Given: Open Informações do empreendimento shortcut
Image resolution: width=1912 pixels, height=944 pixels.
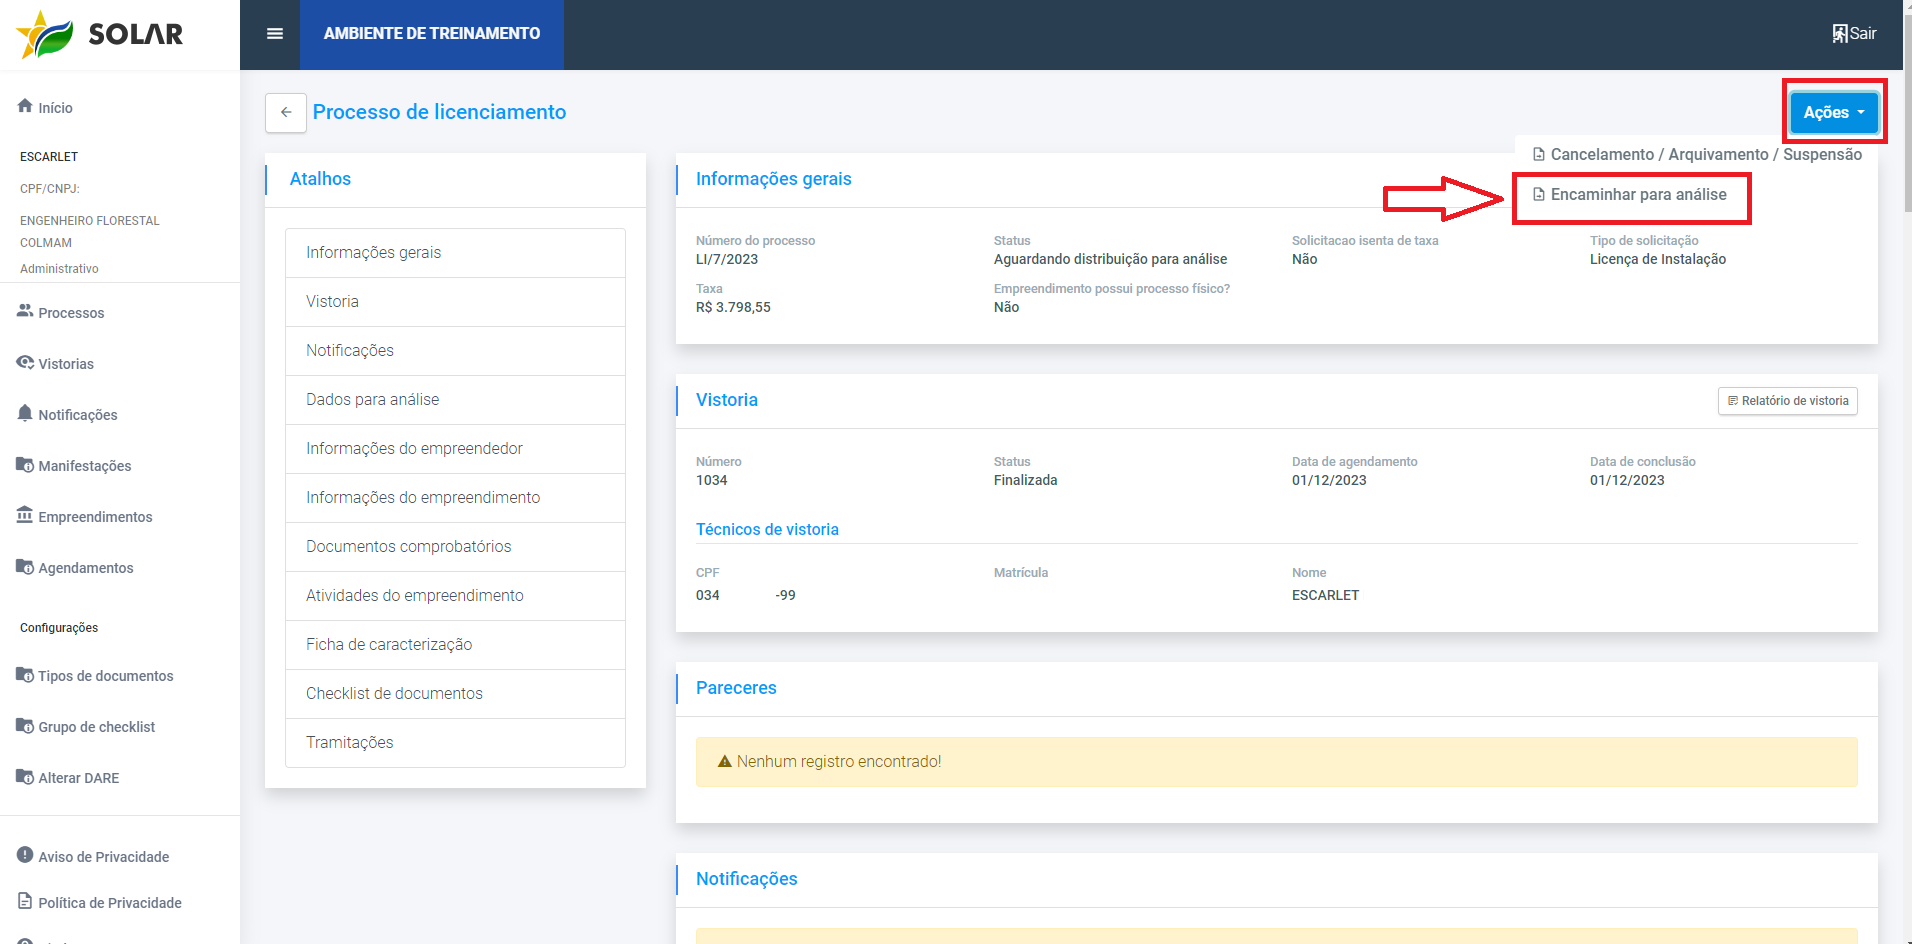Looking at the screenshot, I should (x=455, y=498).
